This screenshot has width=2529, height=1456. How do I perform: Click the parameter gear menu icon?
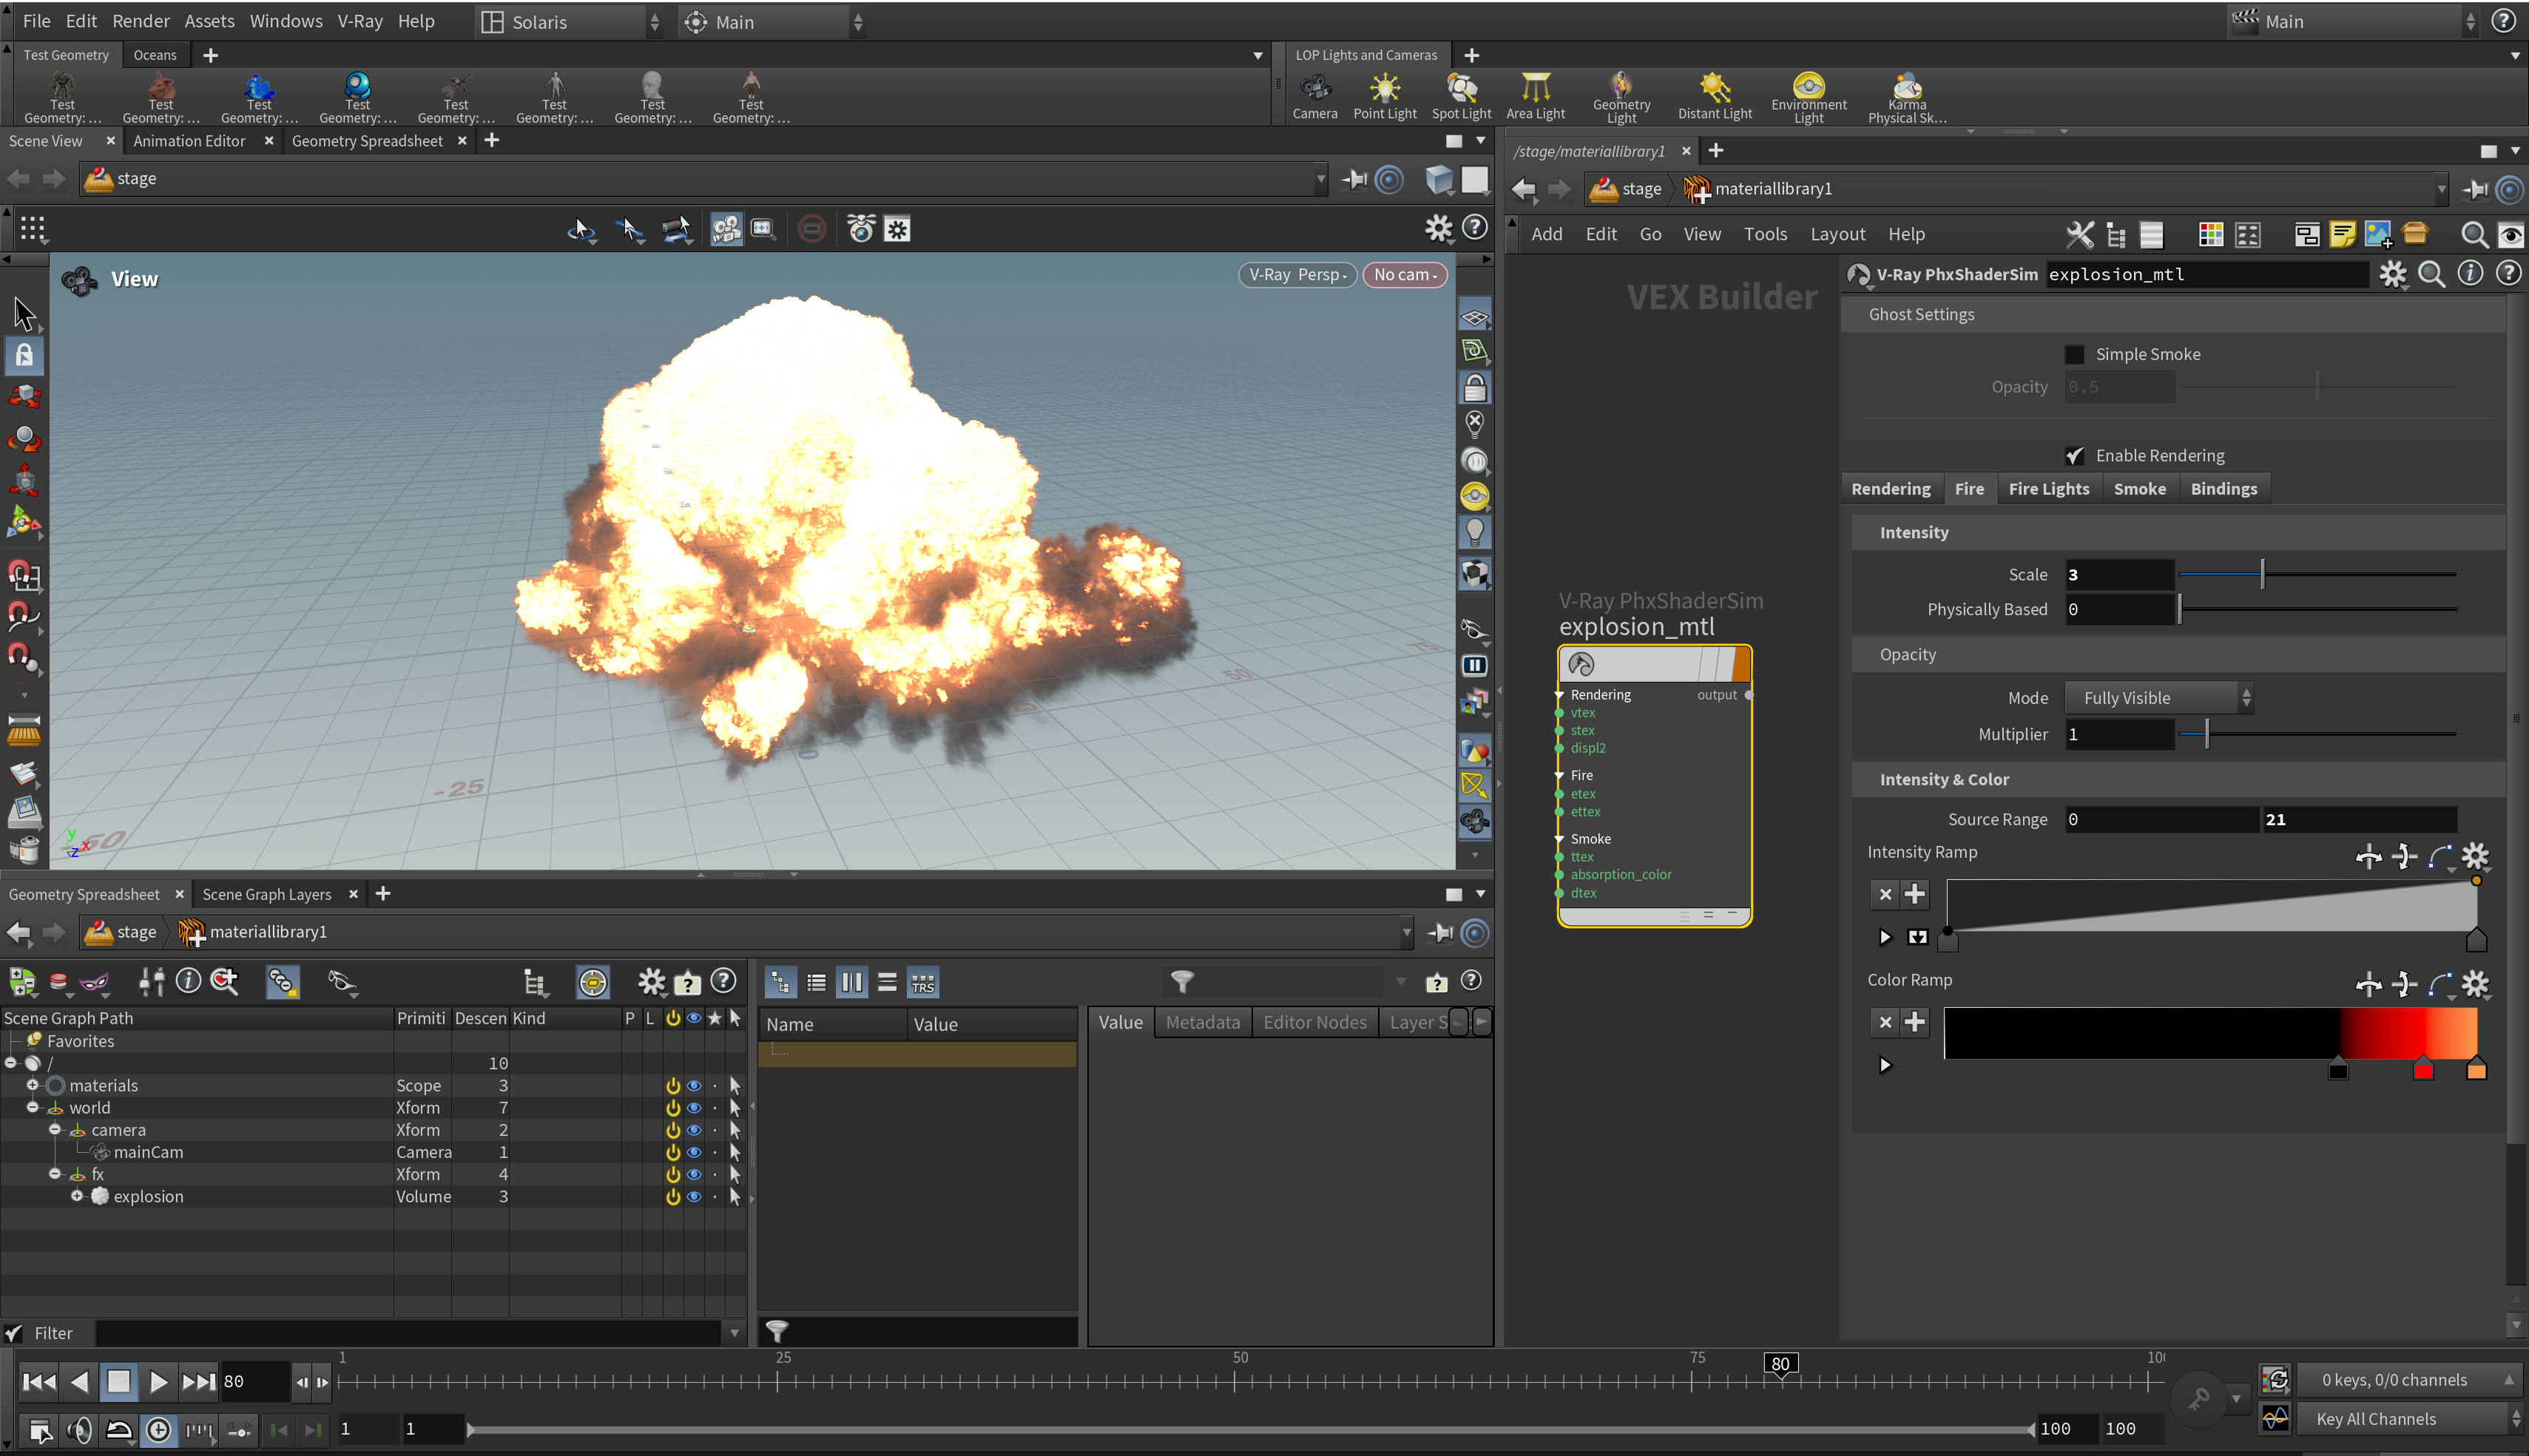[2393, 274]
